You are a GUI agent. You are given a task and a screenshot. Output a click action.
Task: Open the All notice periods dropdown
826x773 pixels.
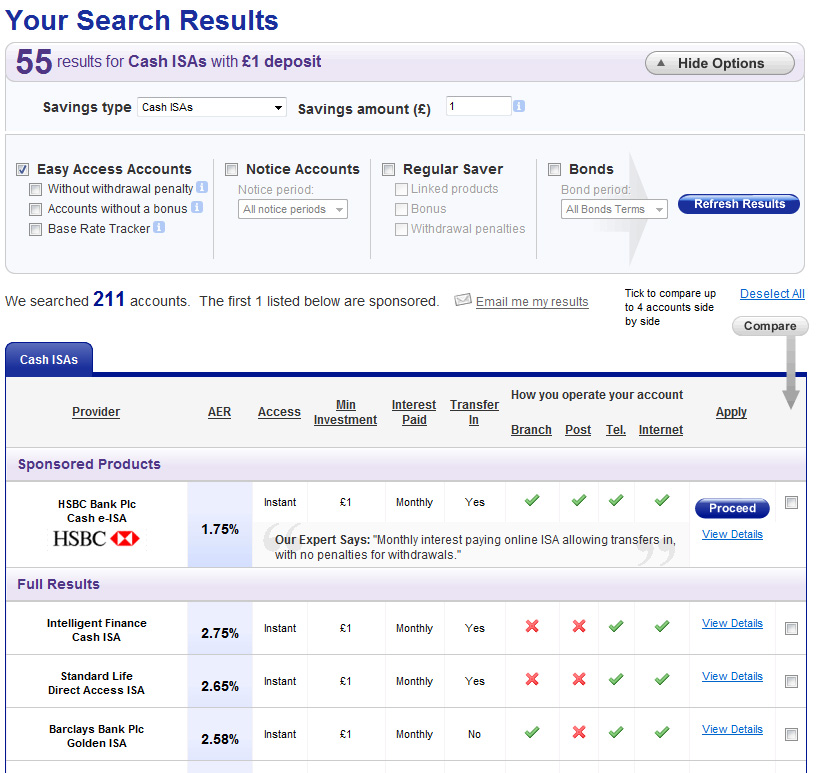pos(293,209)
